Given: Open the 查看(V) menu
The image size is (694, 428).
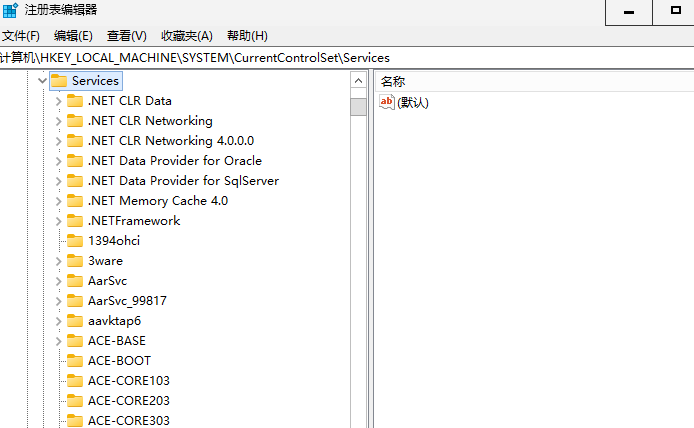Looking at the screenshot, I should tap(127, 36).
